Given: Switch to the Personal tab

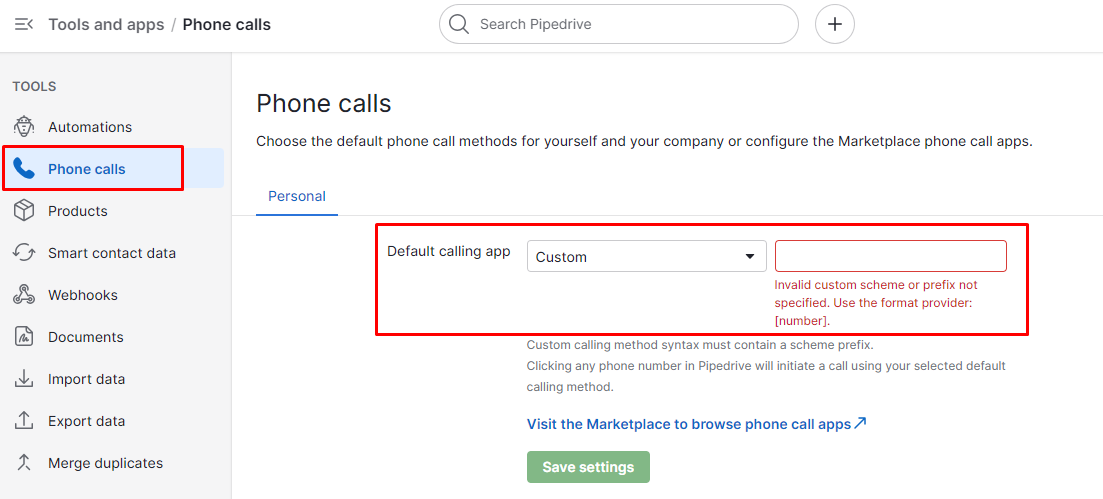Looking at the screenshot, I should pos(297,196).
